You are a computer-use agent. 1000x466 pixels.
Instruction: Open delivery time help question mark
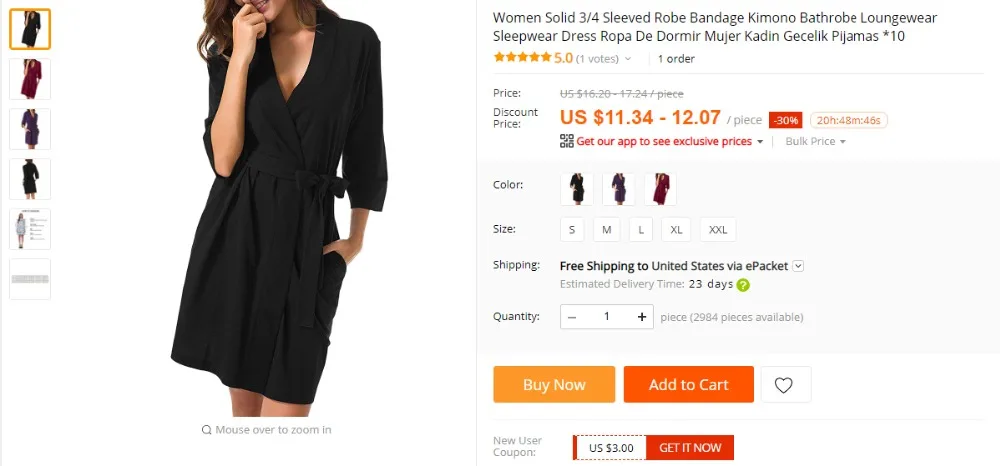[x=743, y=285]
